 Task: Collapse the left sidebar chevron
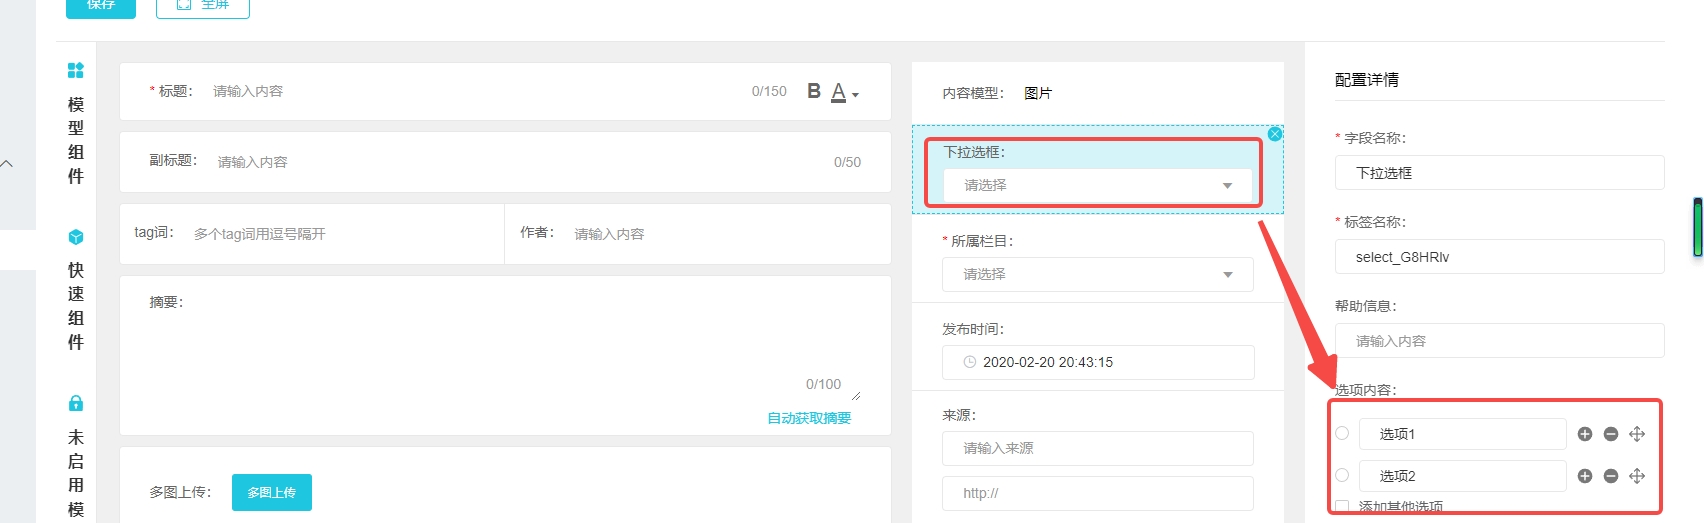[8, 164]
